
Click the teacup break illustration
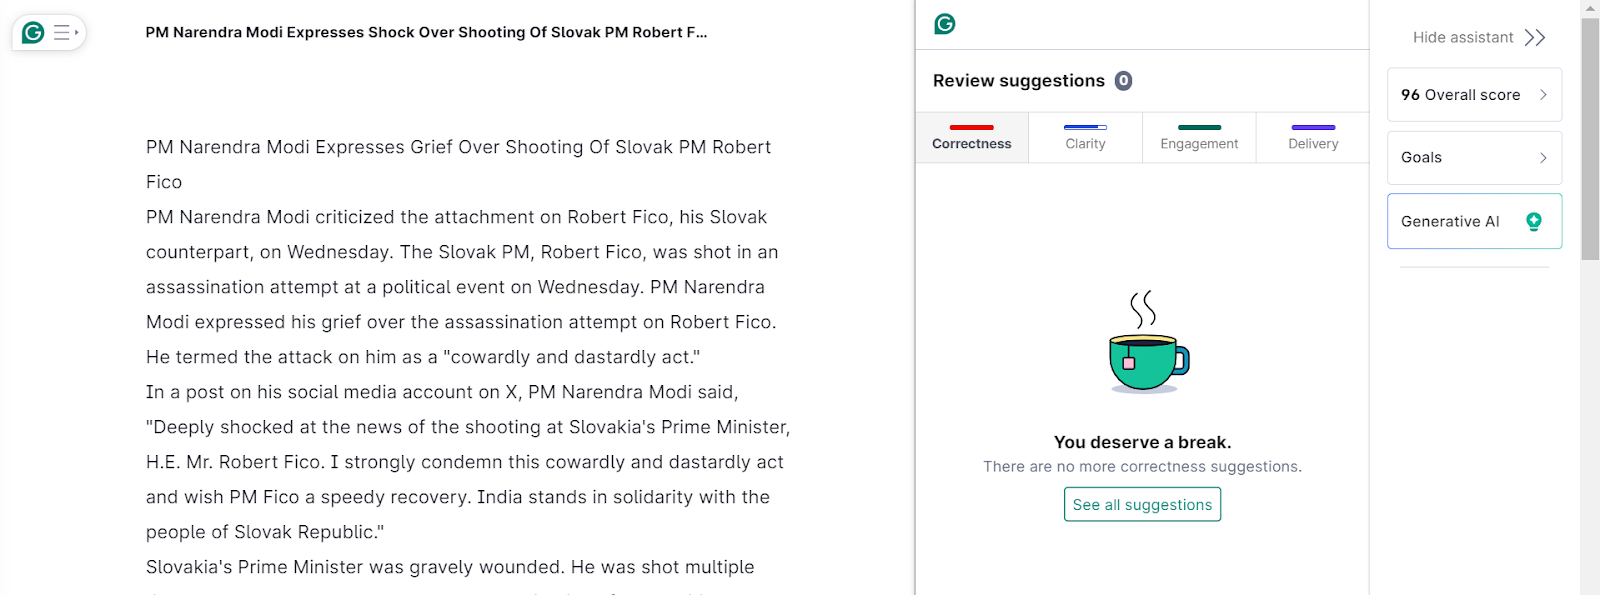(1148, 342)
